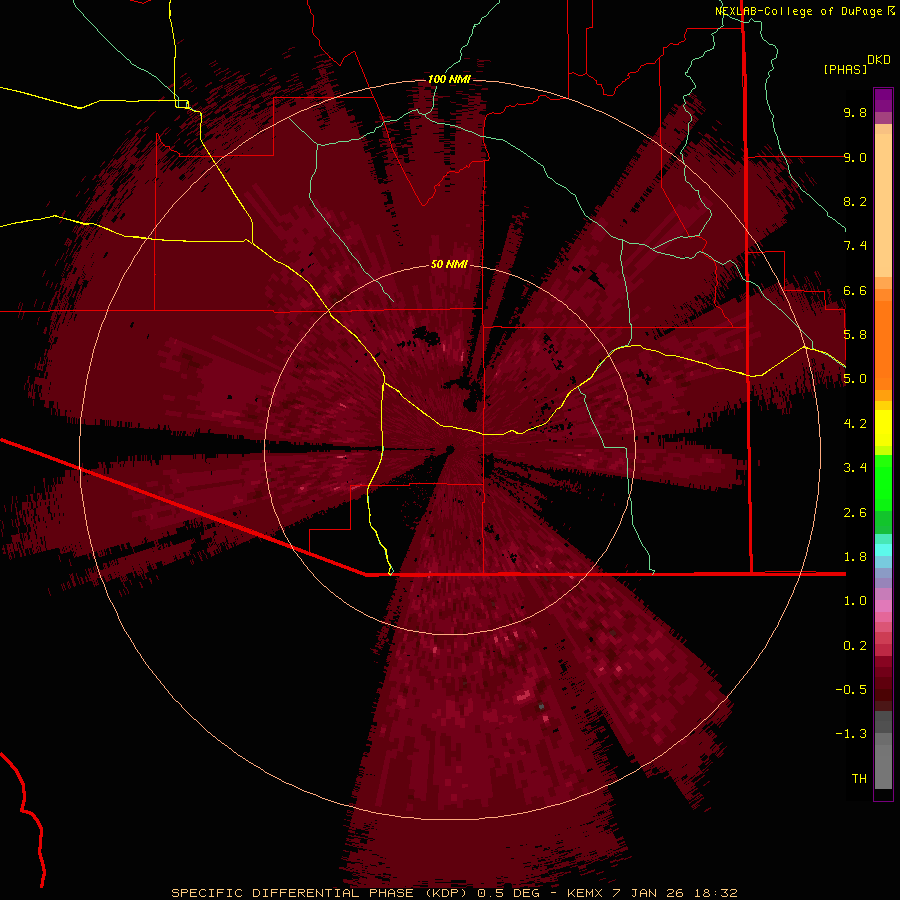900x900 pixels.
Task: Click the radar site center point
Action: 450,449
